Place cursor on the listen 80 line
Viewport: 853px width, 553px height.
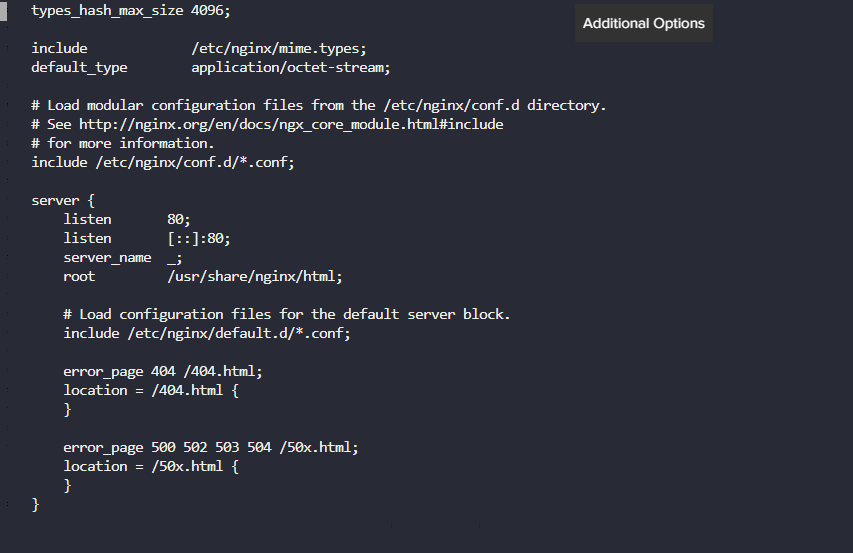pos(126,219)
